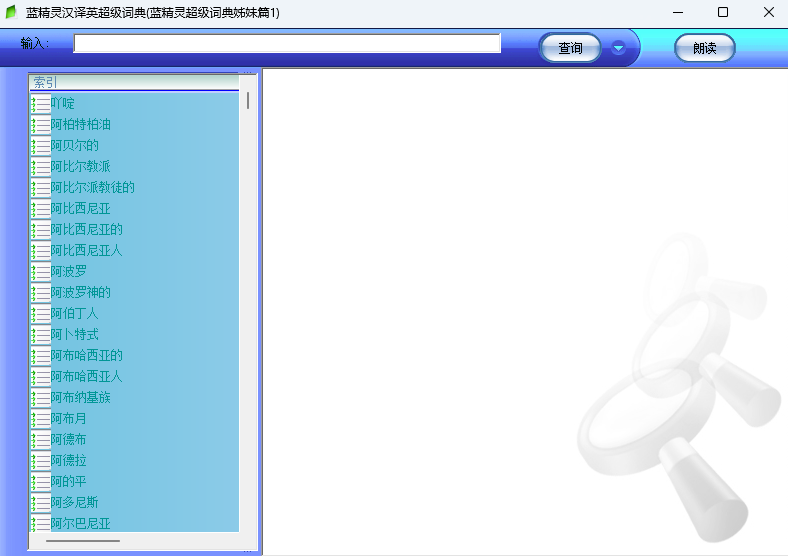Image resolution: width=788 pixels, height=556 pixels.
Task: Click the 朗读 read-aloud button
Action: tap(705, 48)
